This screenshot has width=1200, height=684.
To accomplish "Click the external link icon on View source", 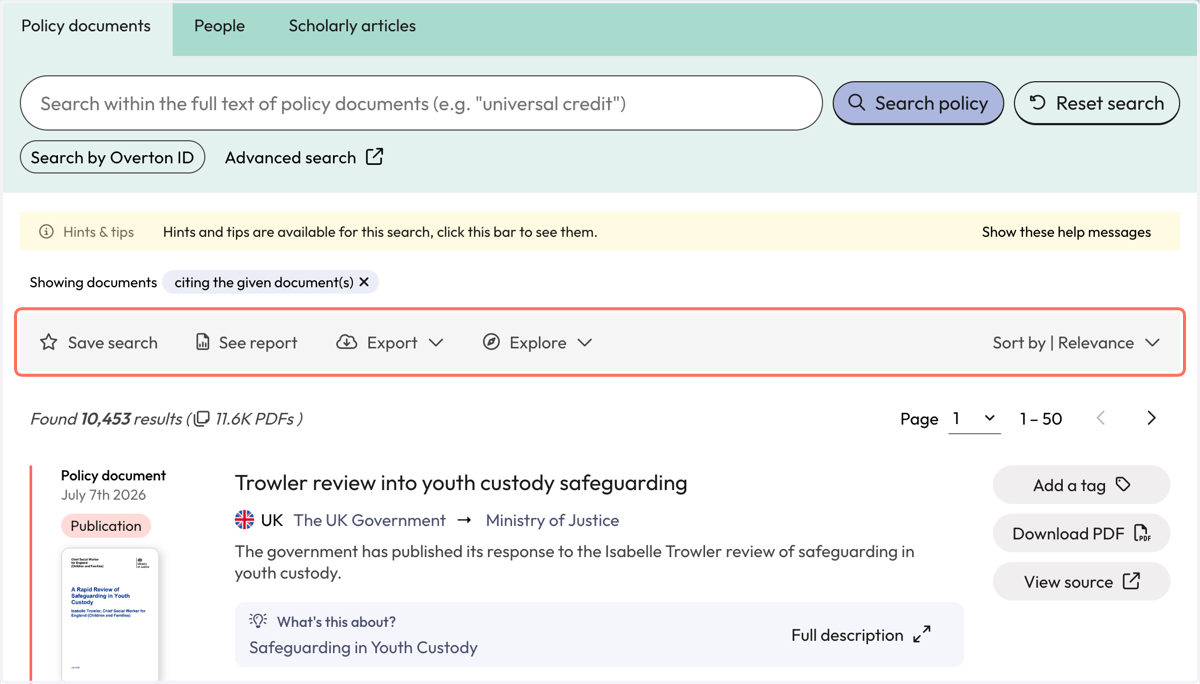I will (x=1131, y=581).
